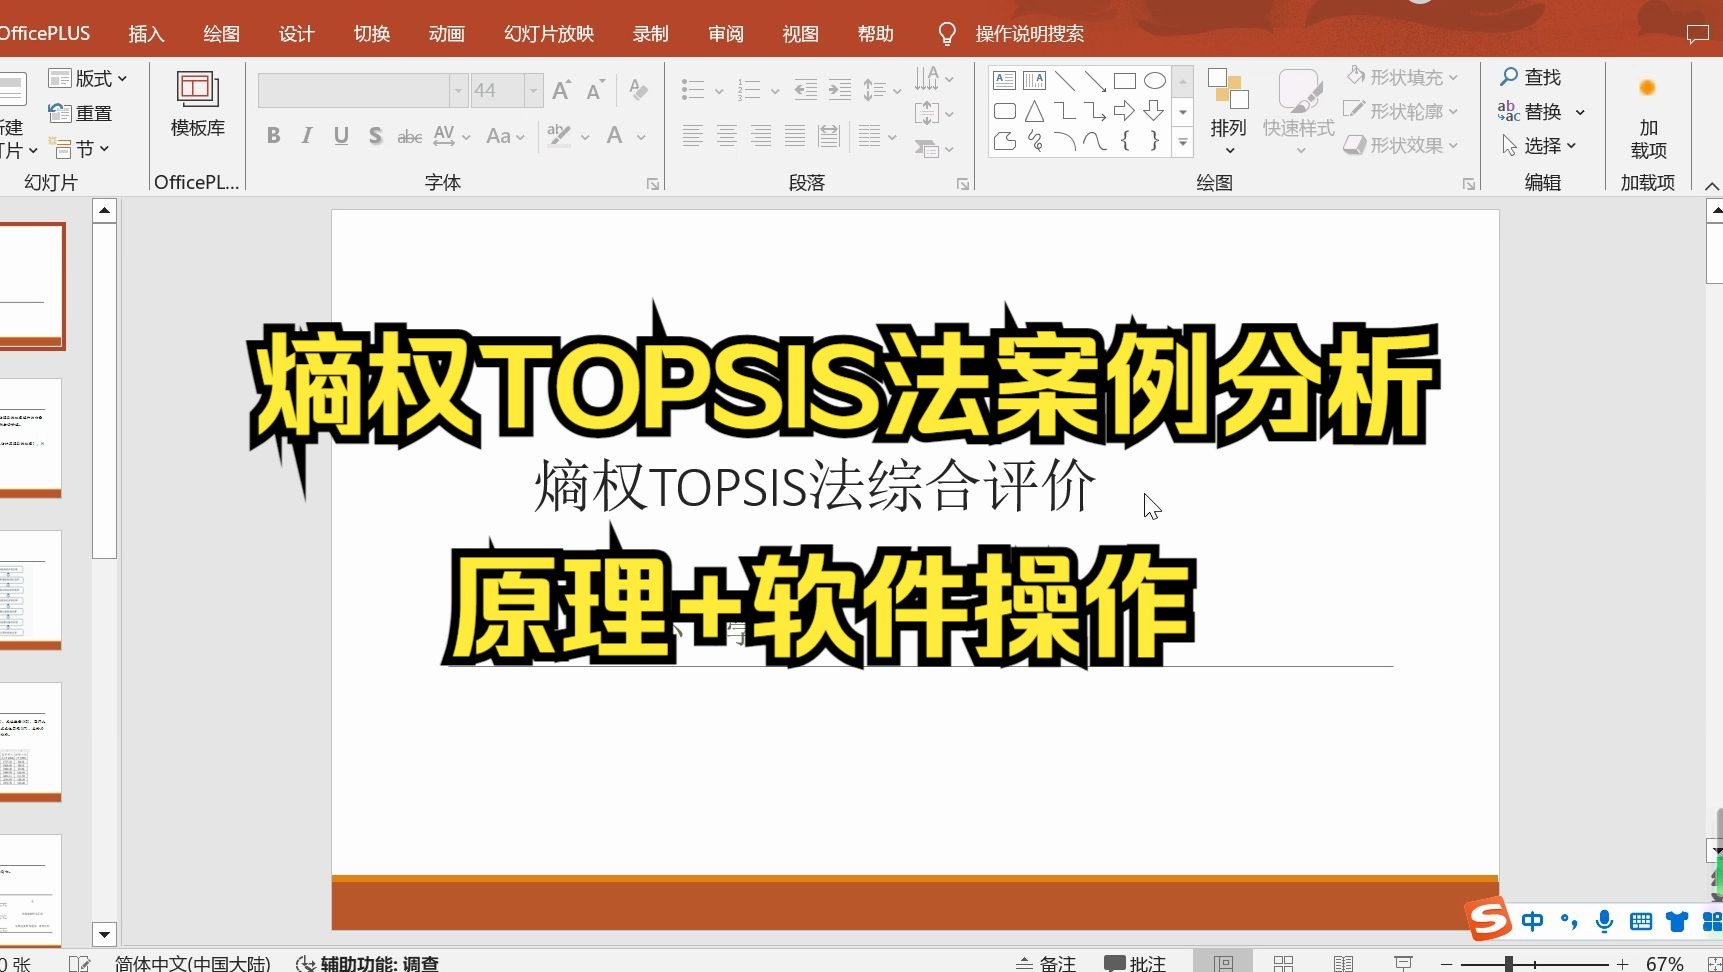Toggle 备注 notes pane

point(1046,964)
